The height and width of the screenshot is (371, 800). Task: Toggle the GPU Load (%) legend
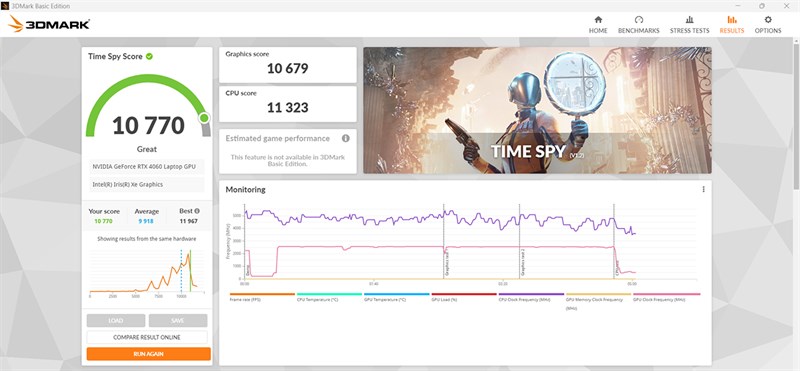pyautogui.click(x=464, y=297)
